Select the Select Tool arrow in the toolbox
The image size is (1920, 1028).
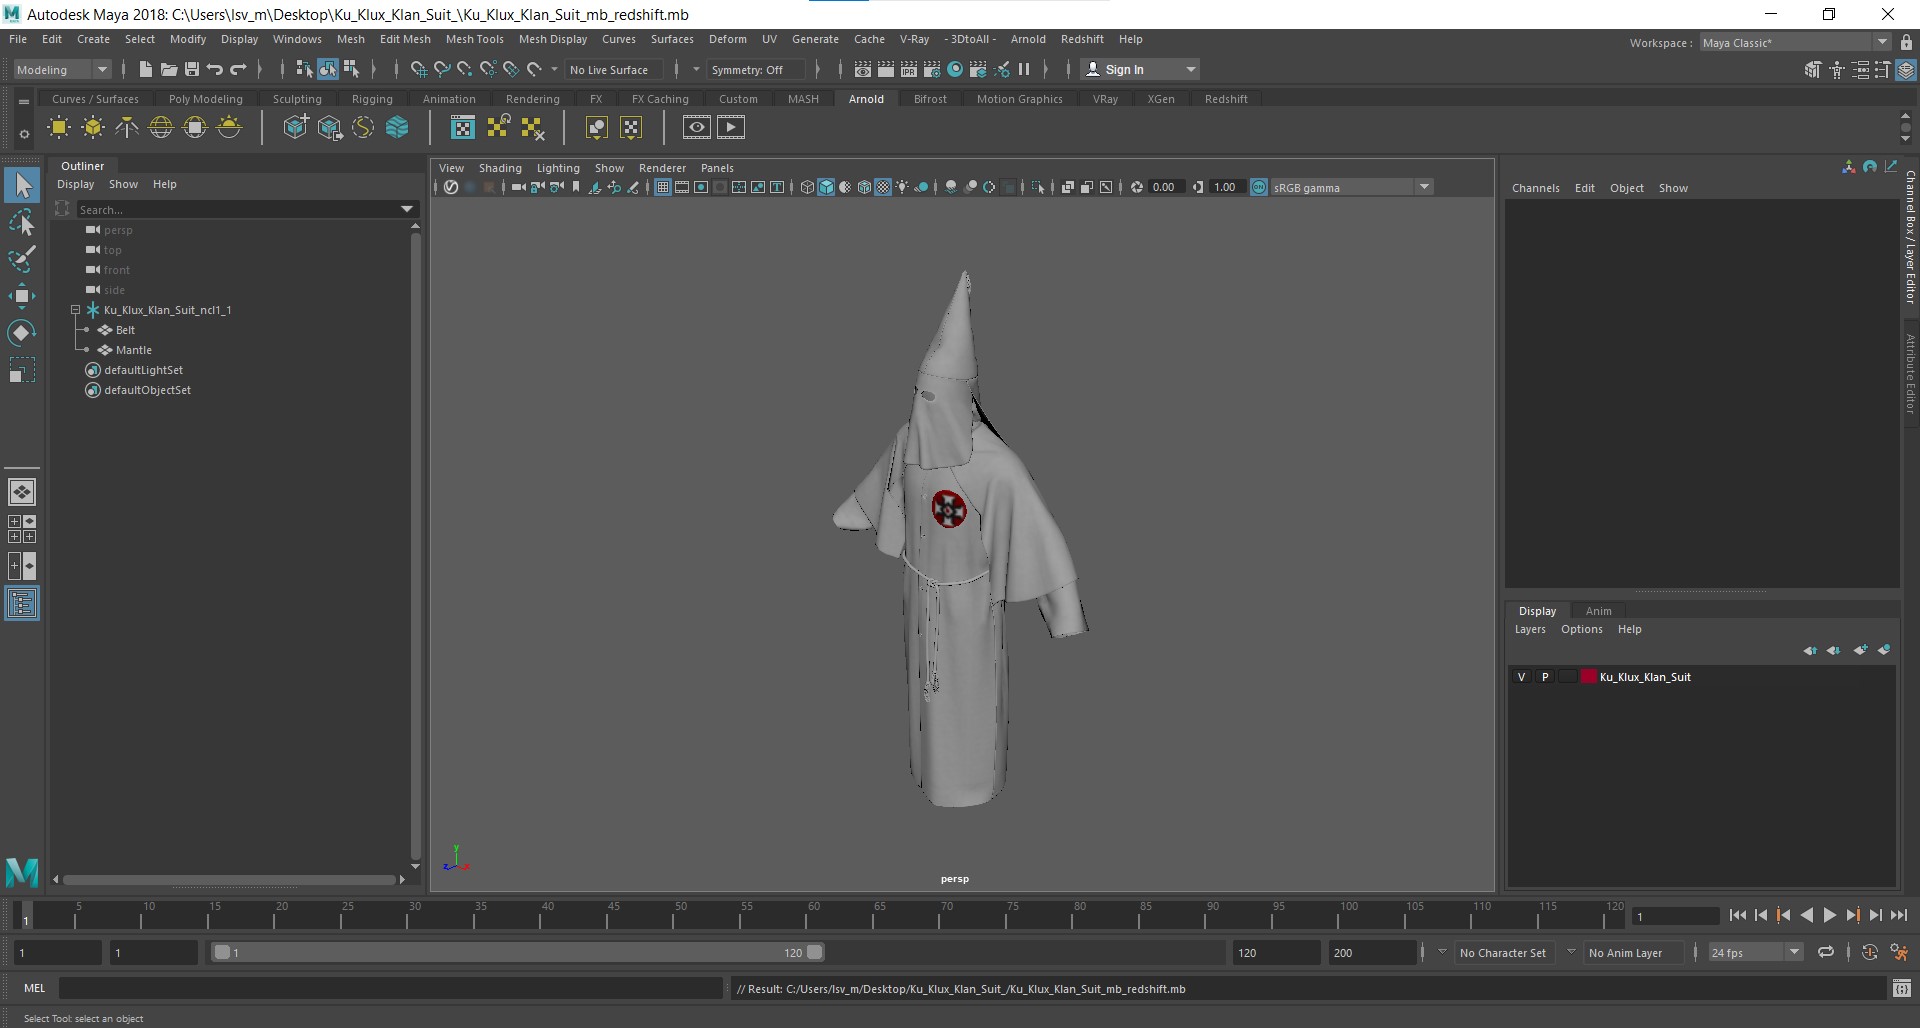[22, 186]
